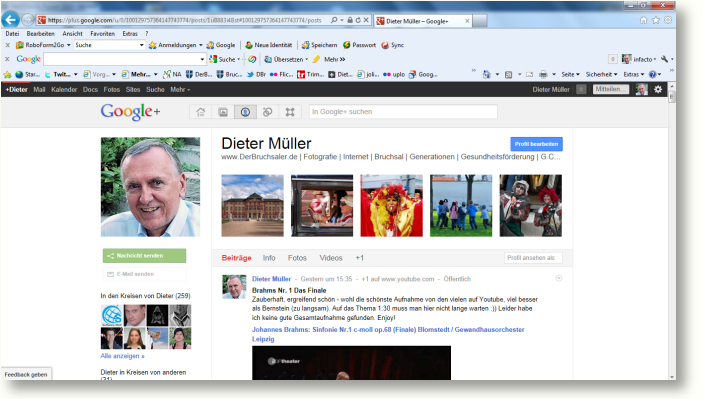
Task: Open the Bearbeiten menu
Action: [40, 34]
